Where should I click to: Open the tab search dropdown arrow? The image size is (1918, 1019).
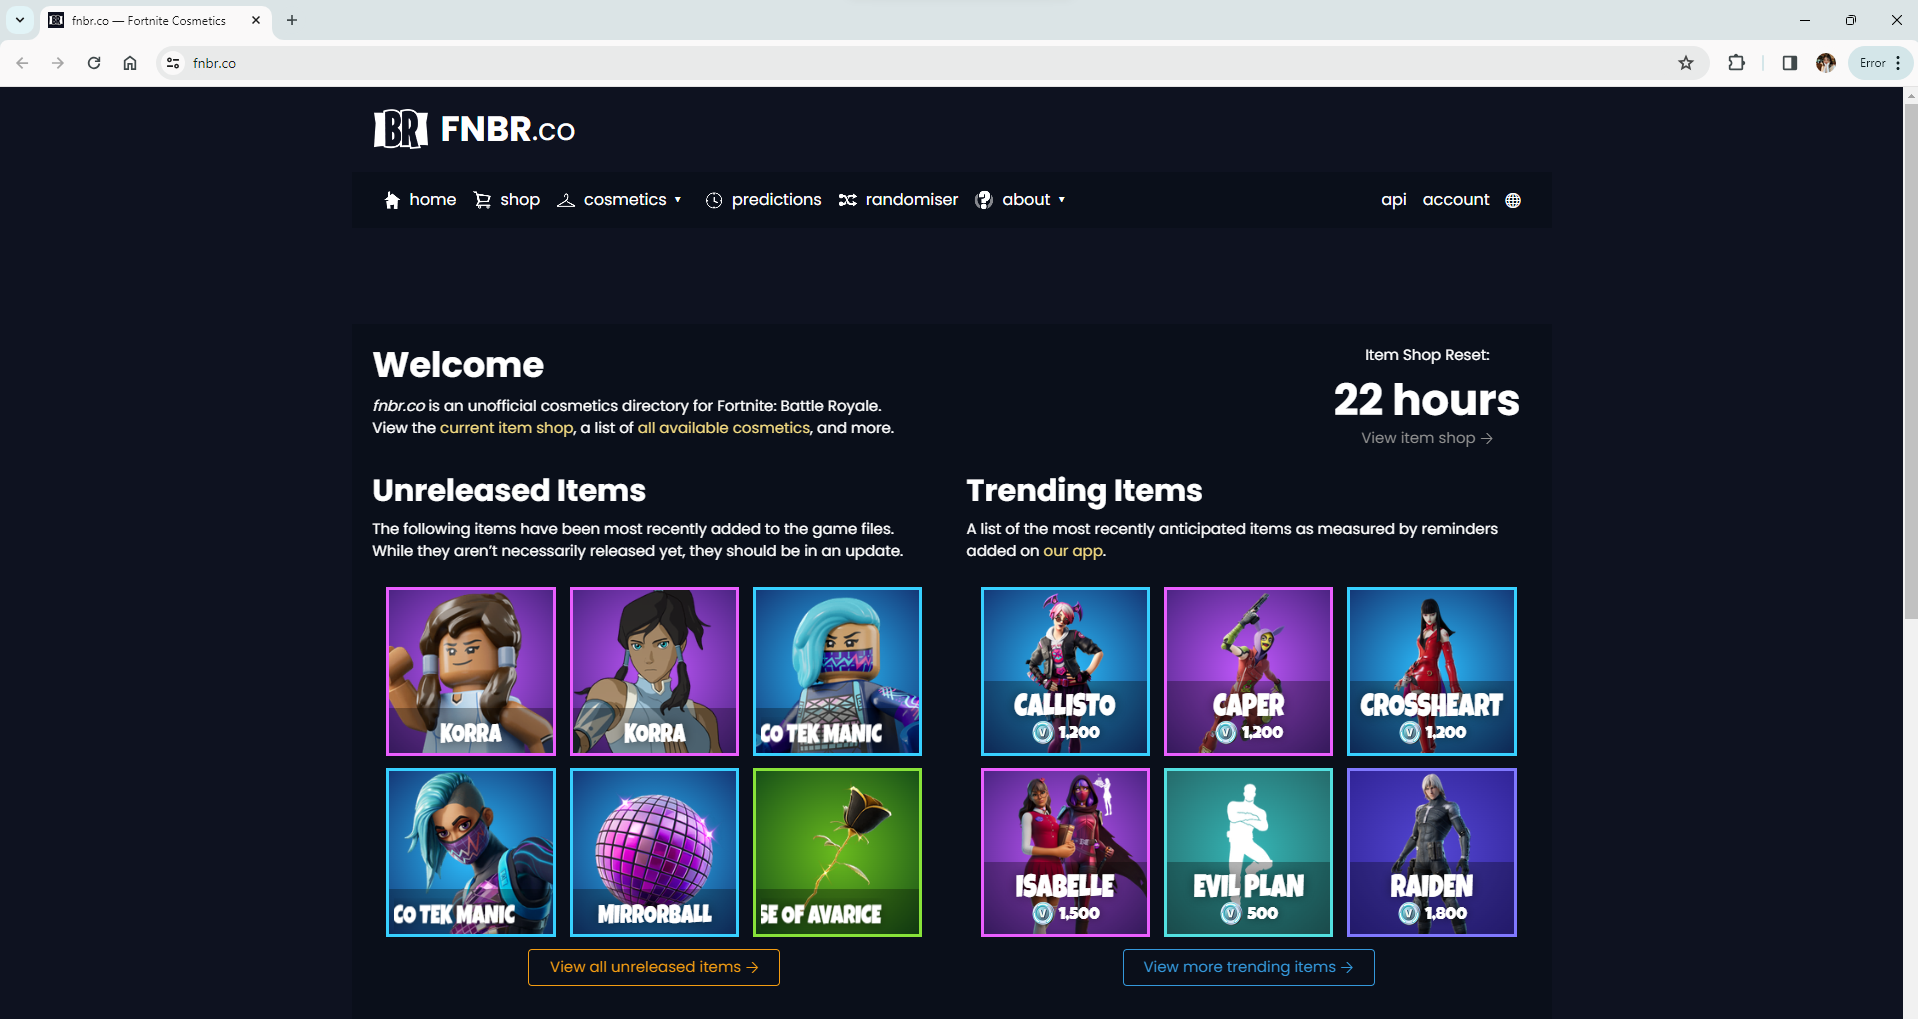coord(19,20)
